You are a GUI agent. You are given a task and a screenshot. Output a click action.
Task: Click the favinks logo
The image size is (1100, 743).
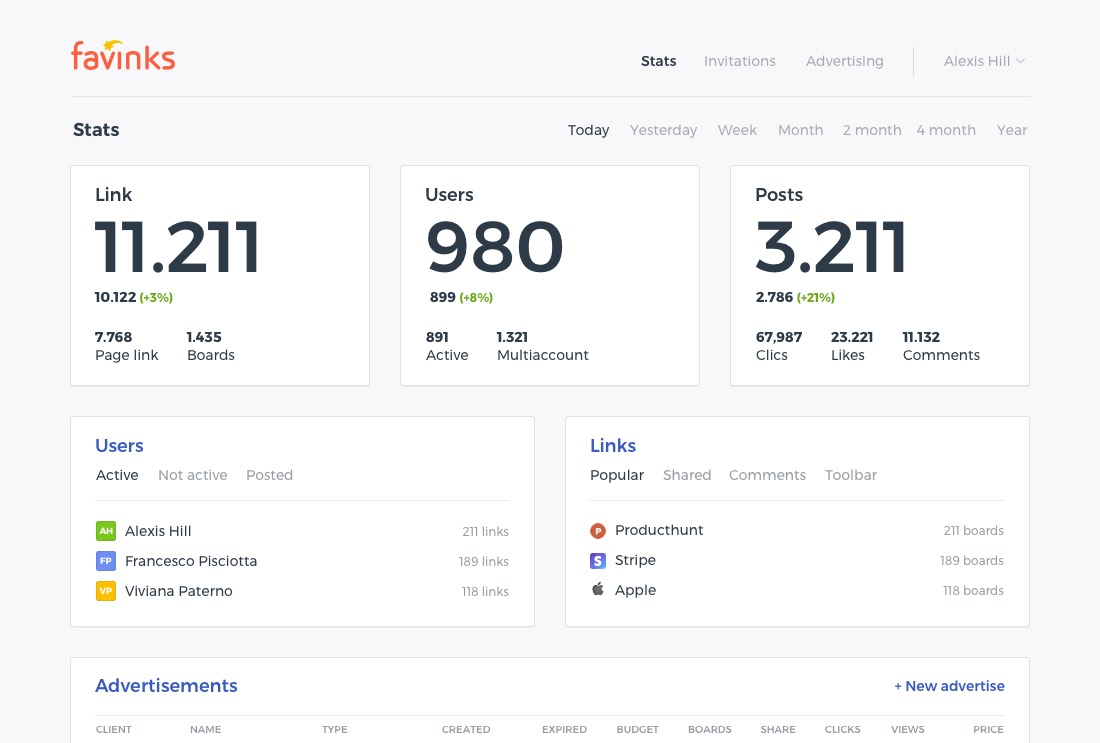pos(123,57)
